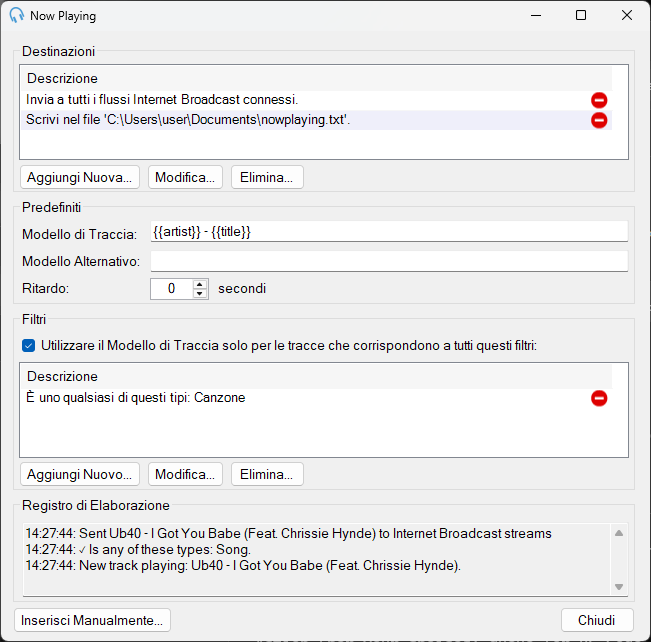Click the Chiudi button

click(597, 620)
